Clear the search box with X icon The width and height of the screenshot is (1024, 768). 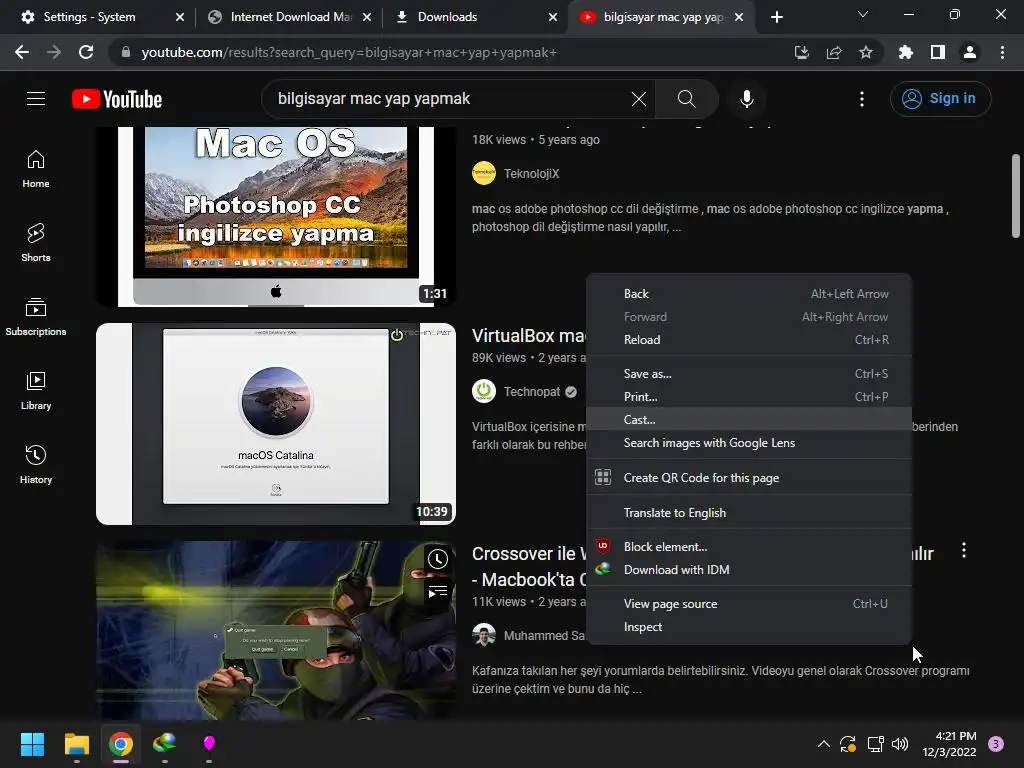click(x=639, y=99)
